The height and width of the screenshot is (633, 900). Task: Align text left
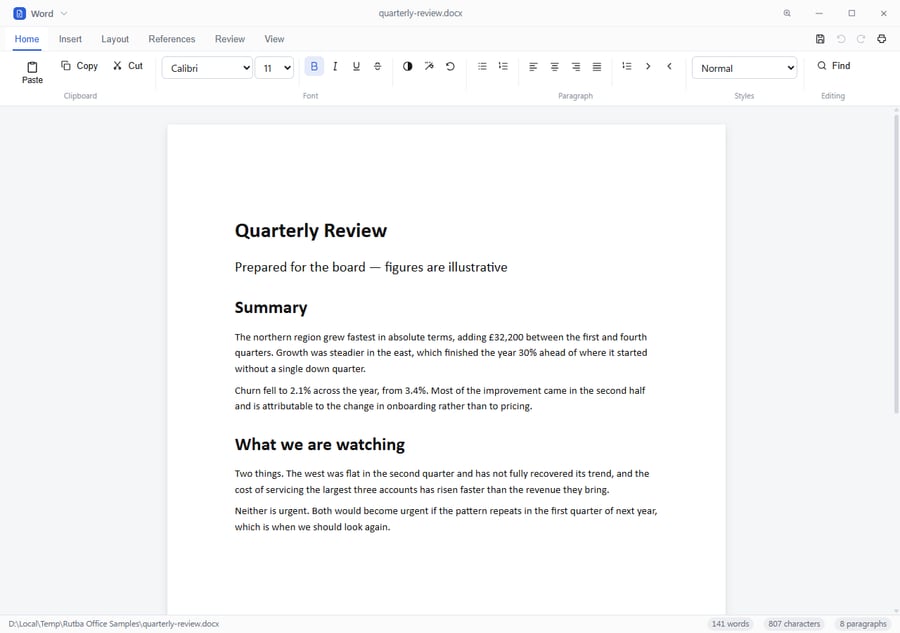[x=533, y=67]
